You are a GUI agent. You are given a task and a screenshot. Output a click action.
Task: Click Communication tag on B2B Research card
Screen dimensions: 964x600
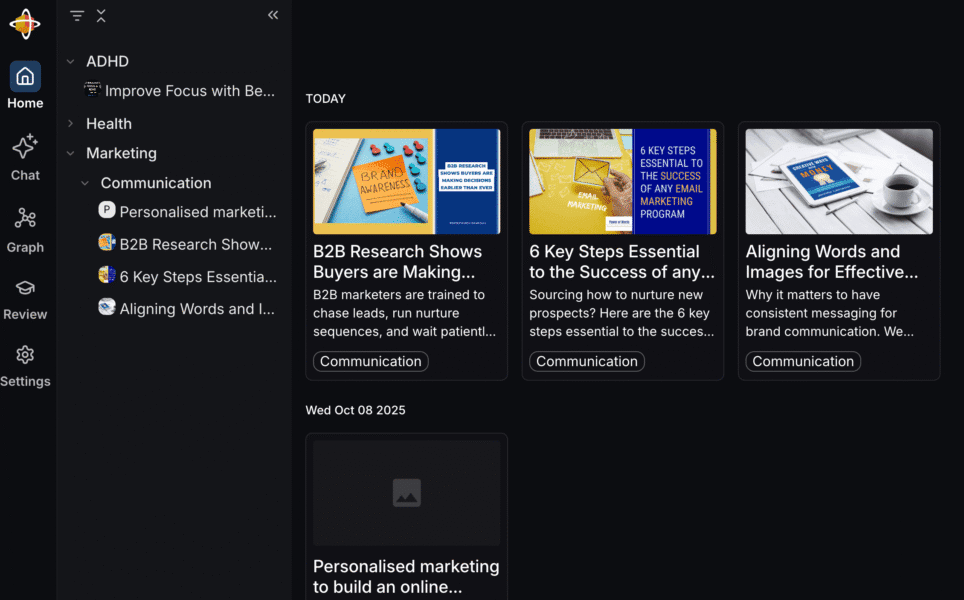370,362
